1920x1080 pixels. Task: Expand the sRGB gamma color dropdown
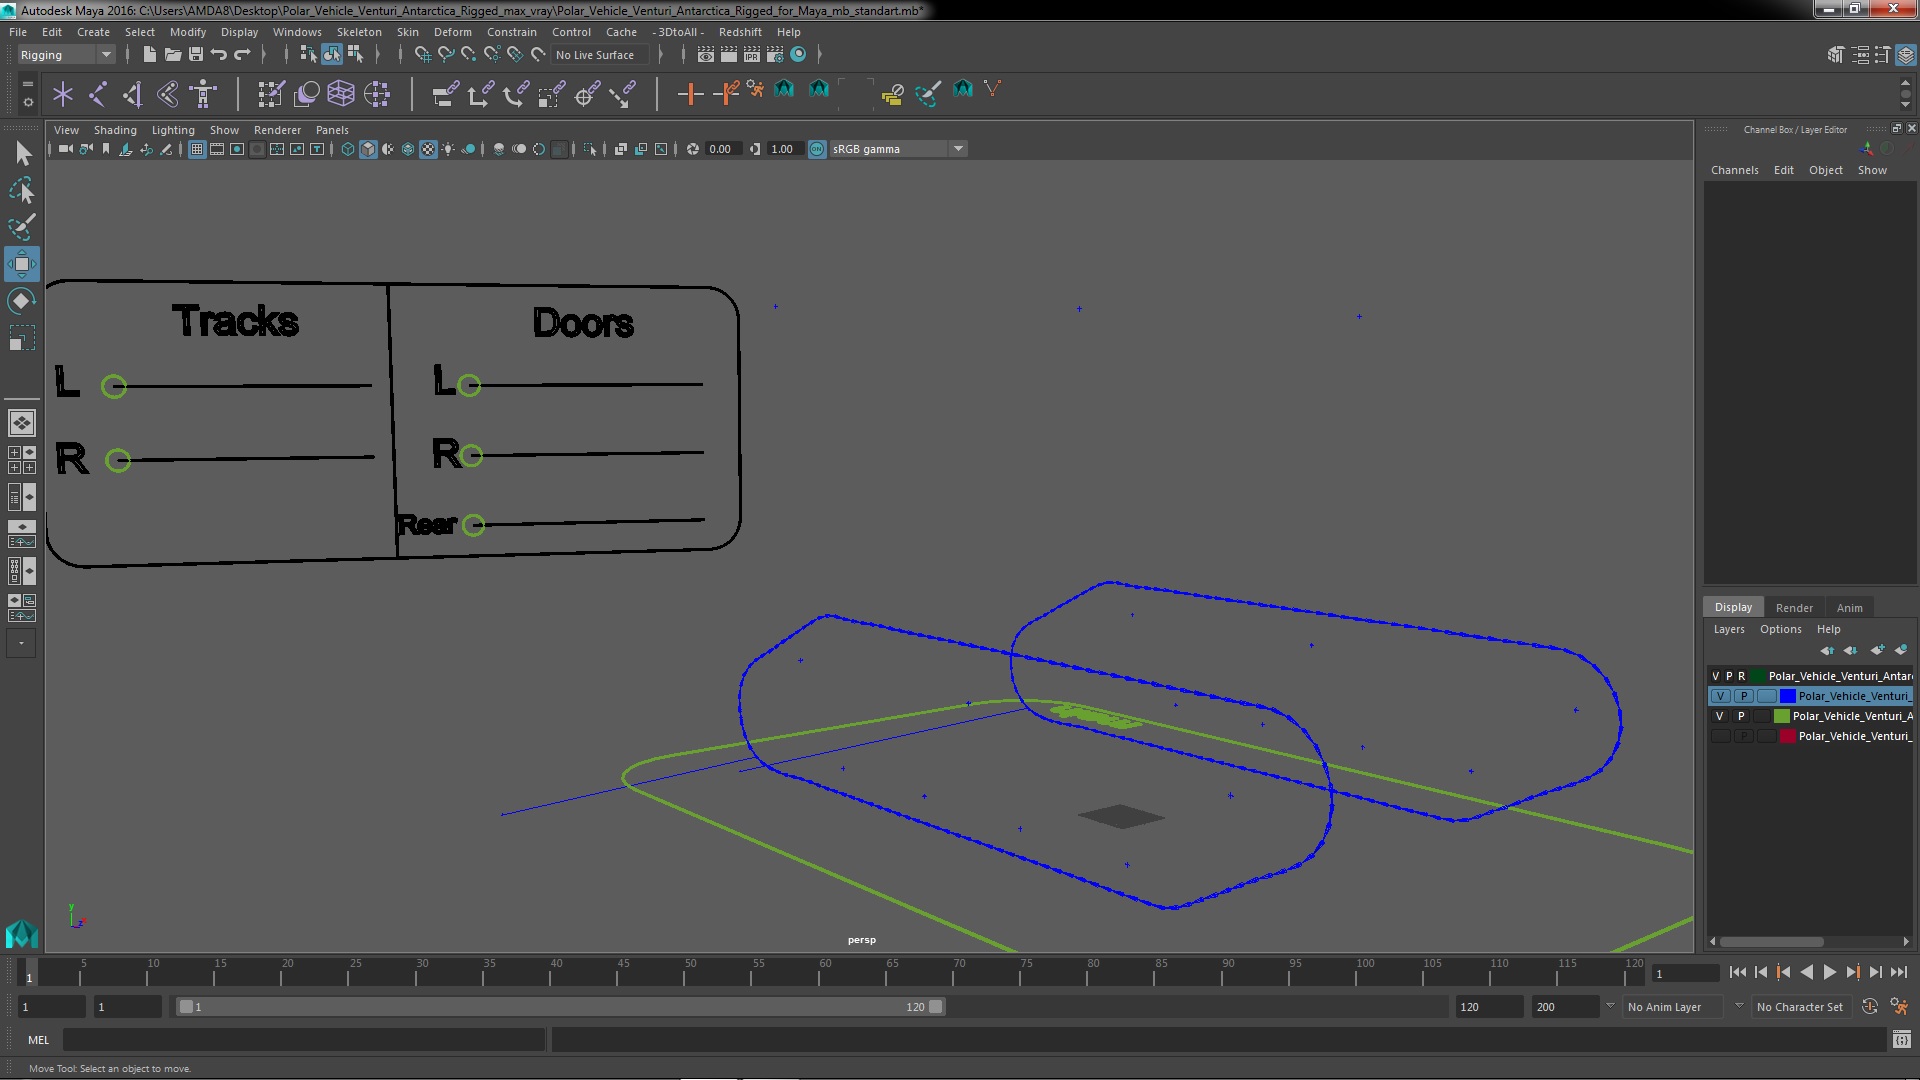click(957, 148)
